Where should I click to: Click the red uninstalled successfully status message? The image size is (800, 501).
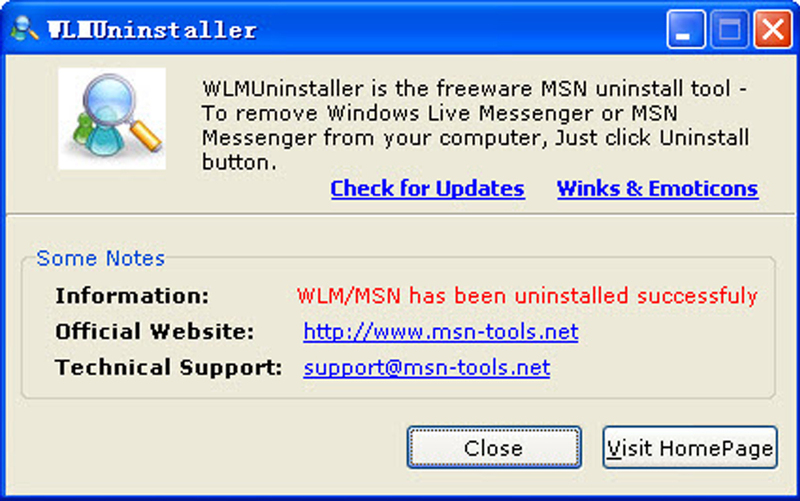tap(527, 296)
